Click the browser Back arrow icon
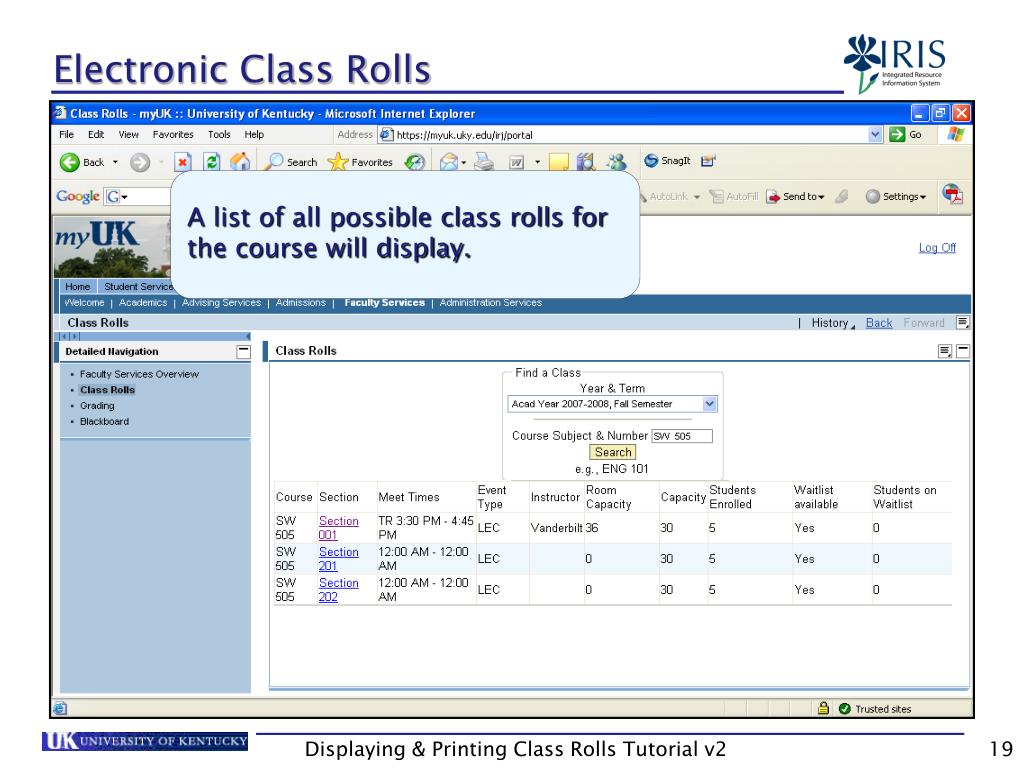The width and height of the screenshot is (1024, 768). (x=70, y=162)
